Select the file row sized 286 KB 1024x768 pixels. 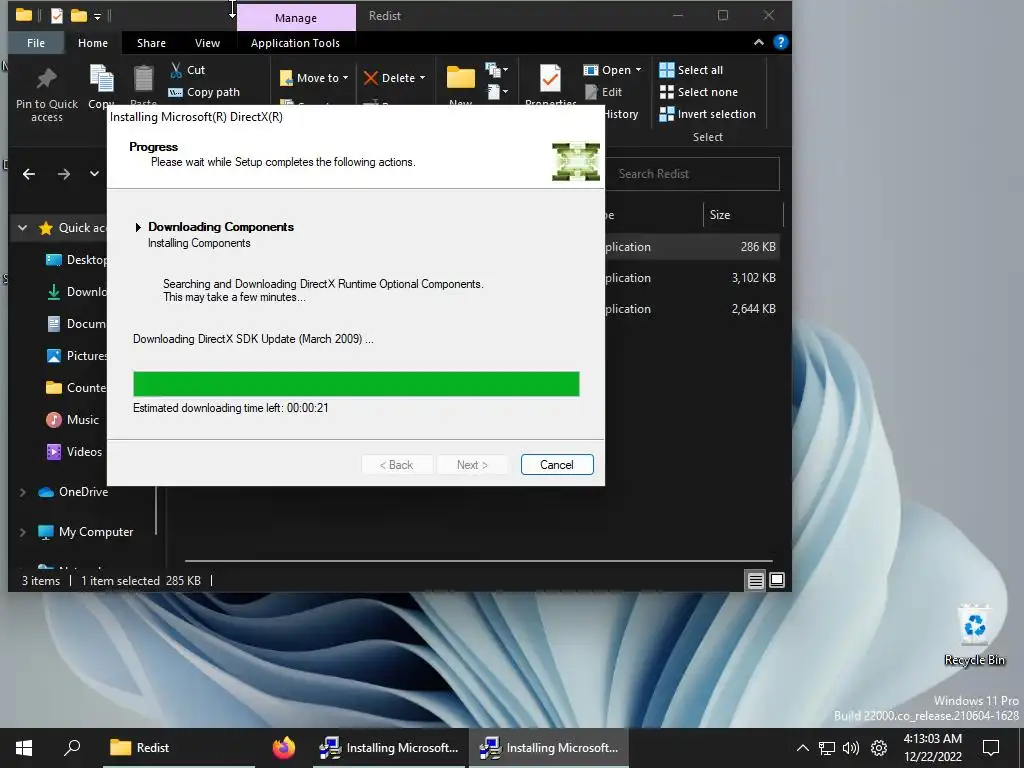point(692,247)
